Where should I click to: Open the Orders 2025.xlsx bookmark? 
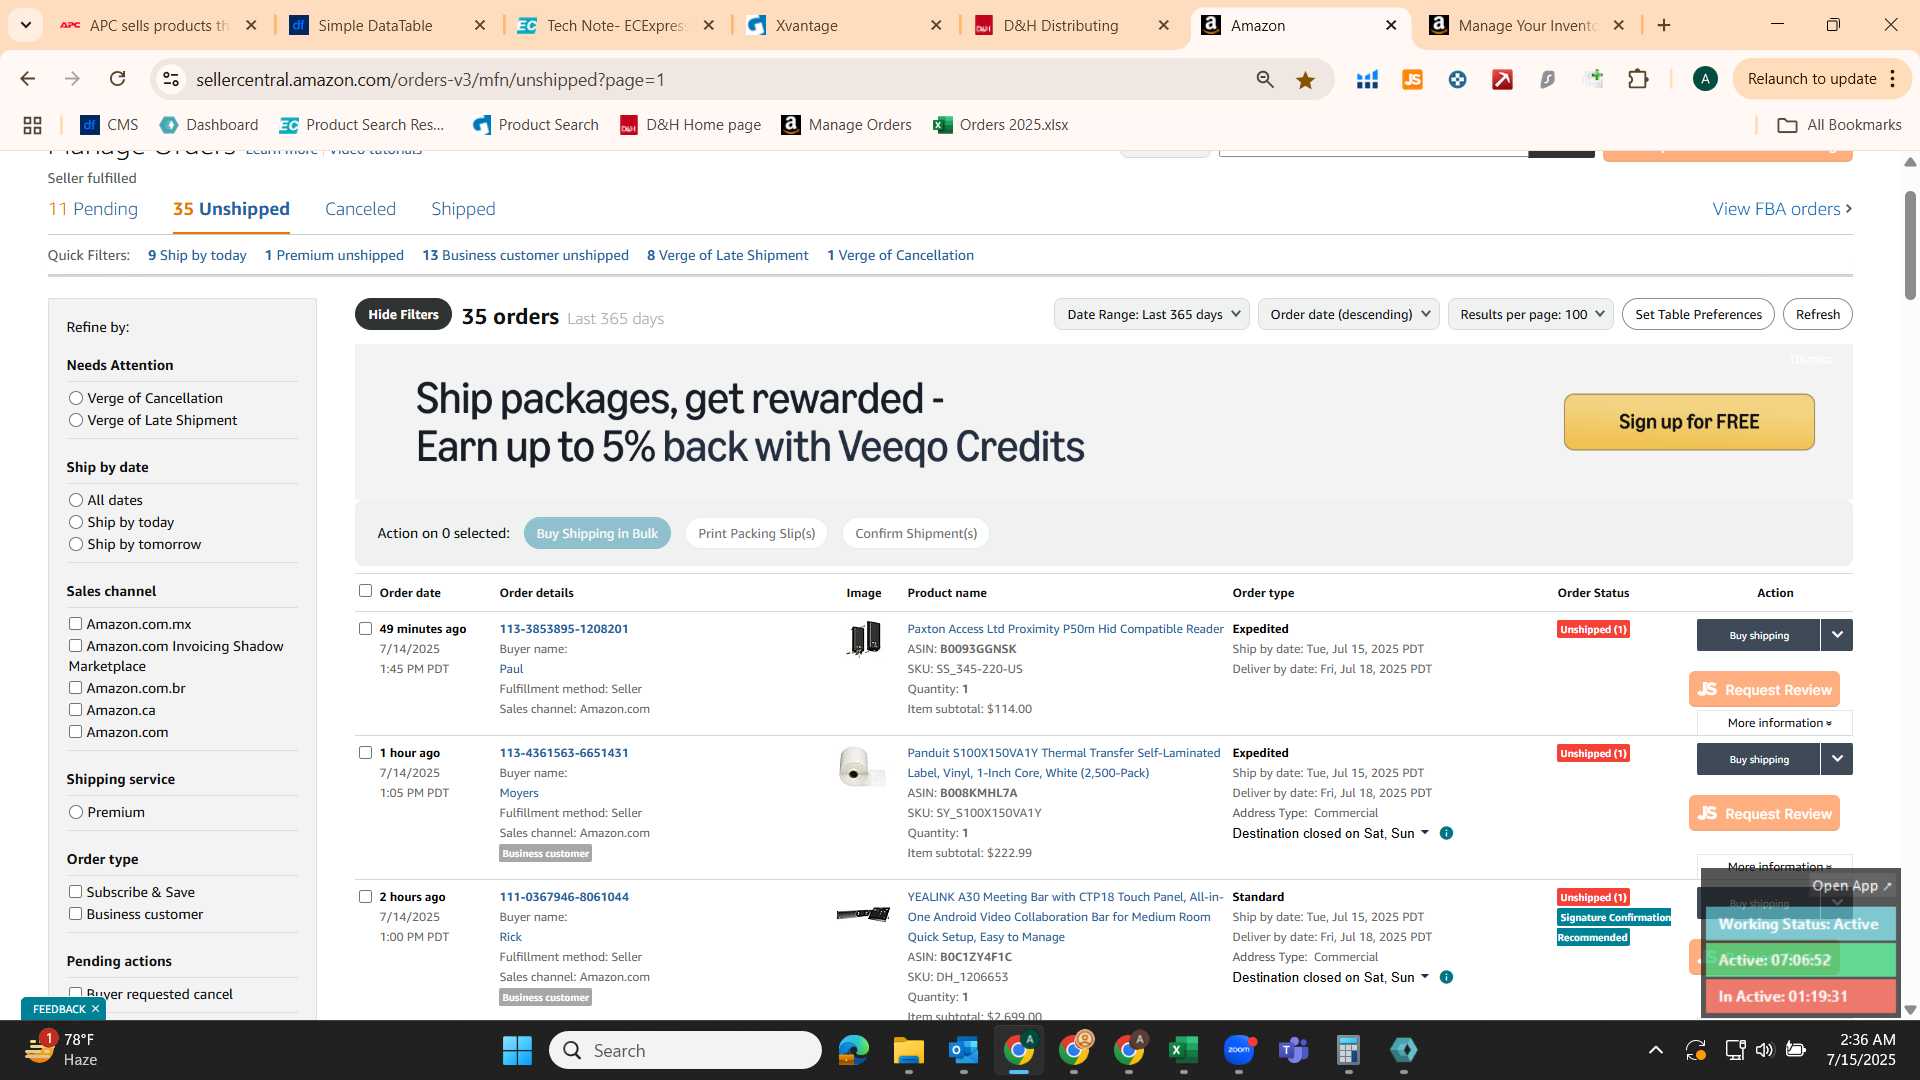[1001, 125]
